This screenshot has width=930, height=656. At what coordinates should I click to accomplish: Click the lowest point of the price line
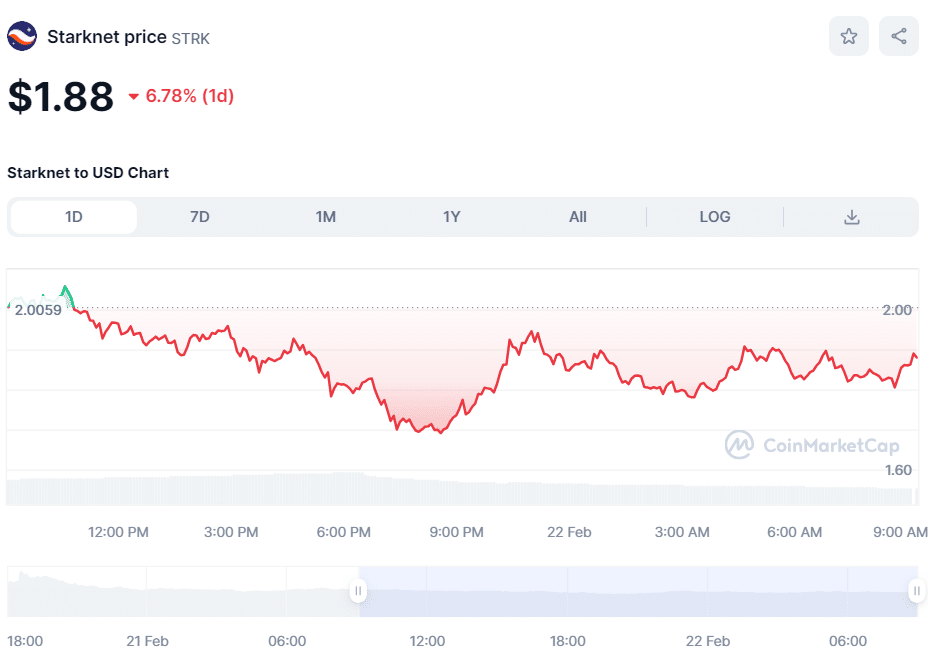440,432
